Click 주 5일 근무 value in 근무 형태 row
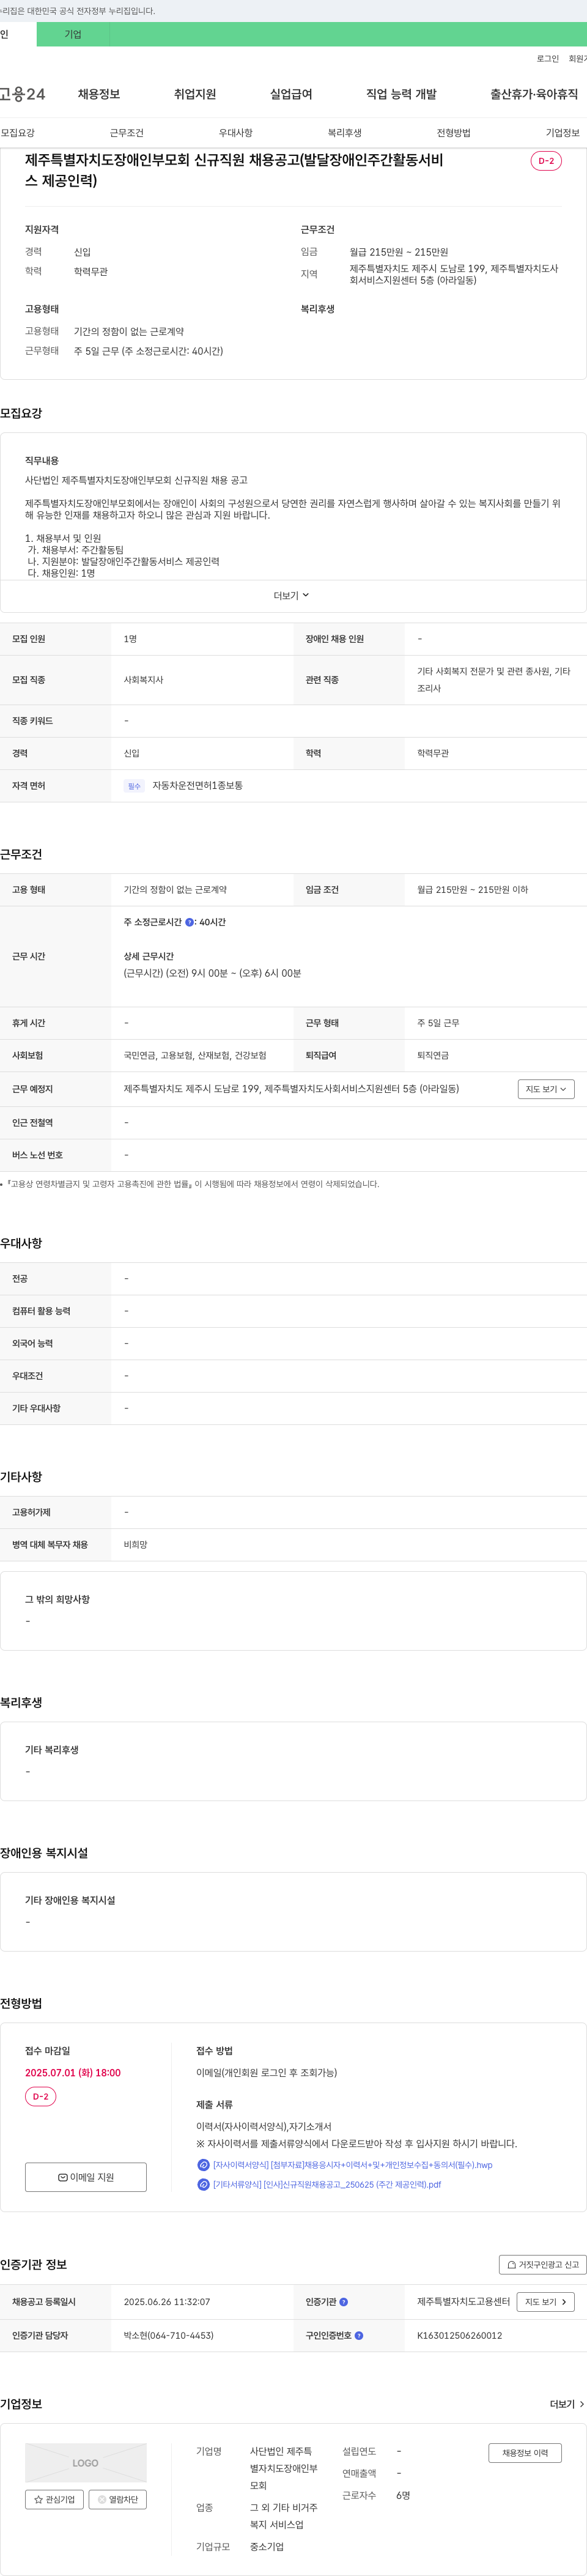This screenshot has height=2576, width=587. [x=438, y=1023]
